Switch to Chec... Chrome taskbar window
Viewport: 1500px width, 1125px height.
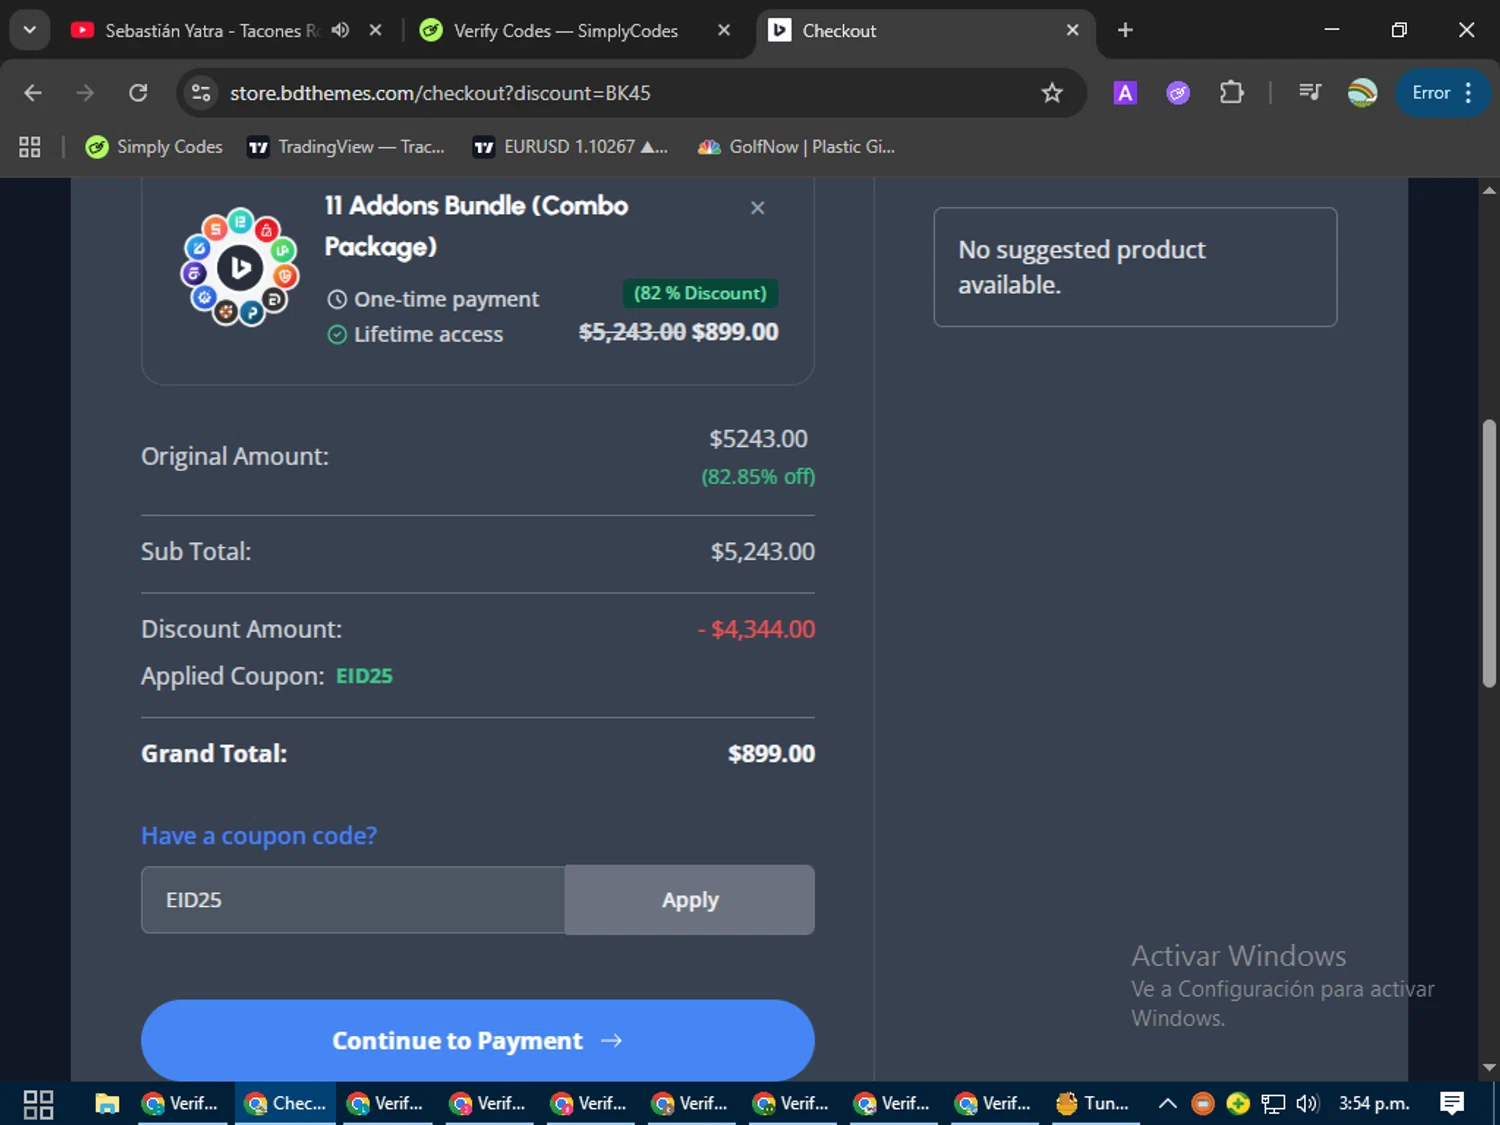[286, 1104]
